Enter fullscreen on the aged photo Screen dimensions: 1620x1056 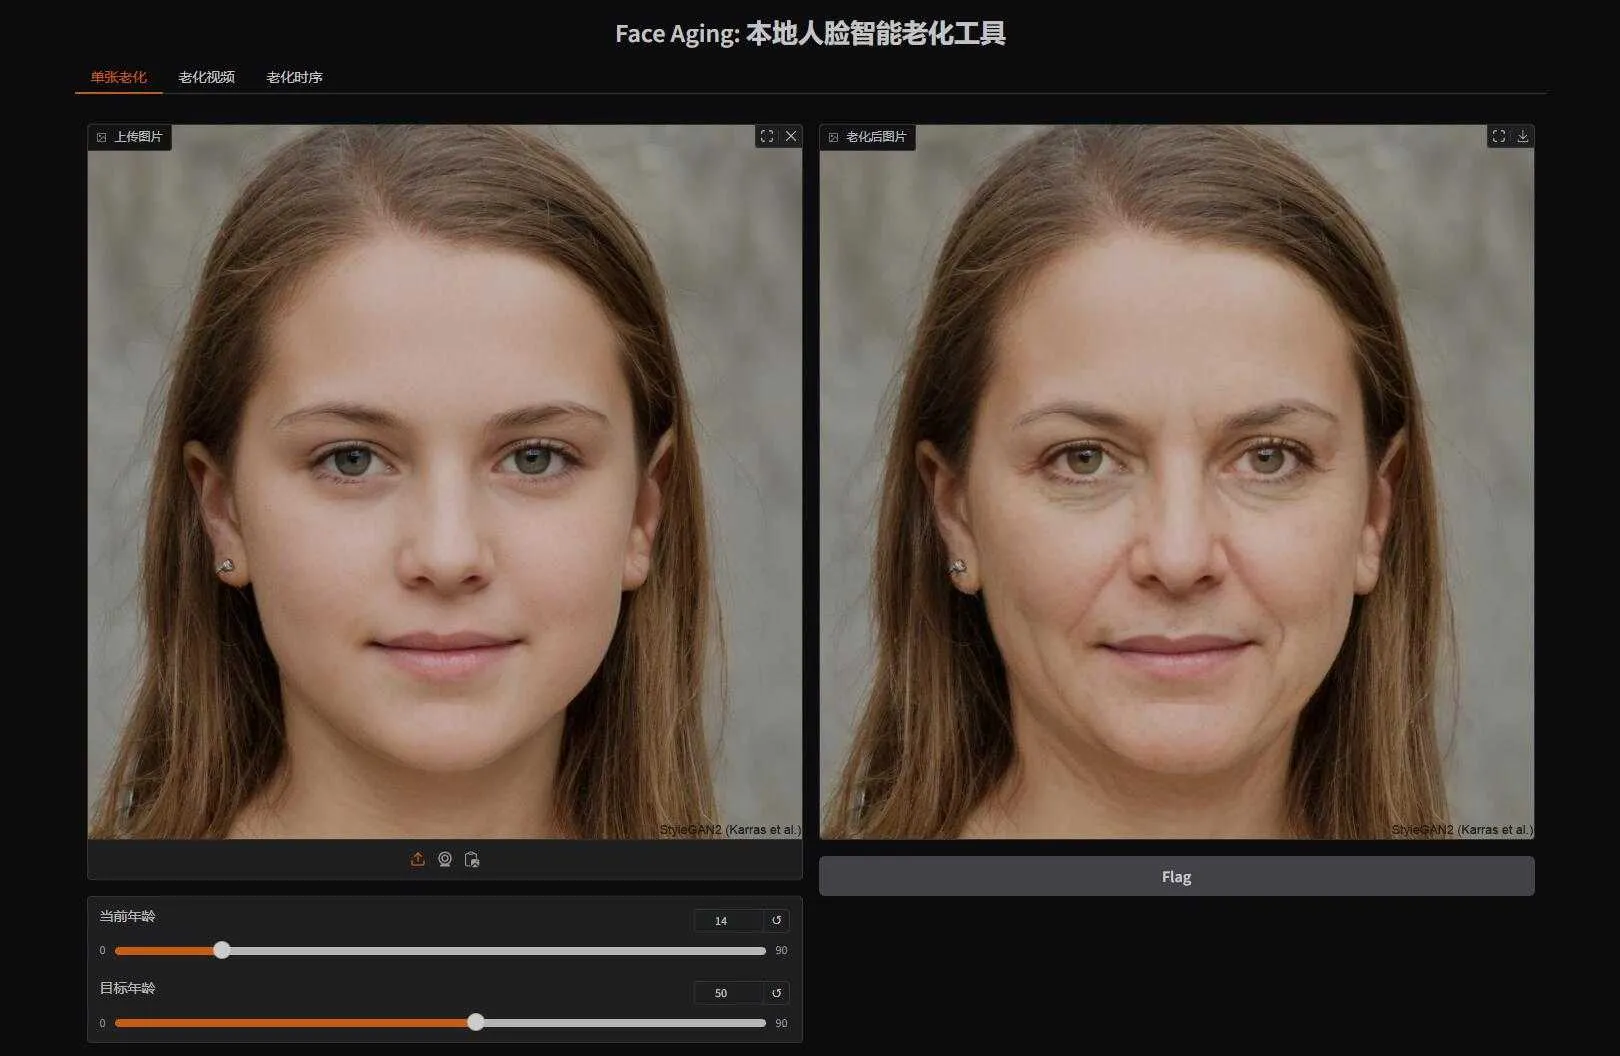[x=1498, y=136]
